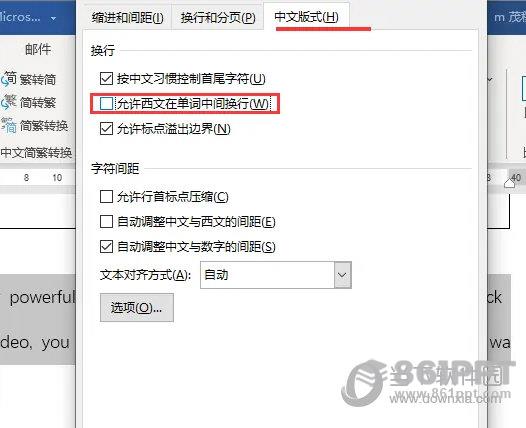Enable 允许行首标点压缩 checkbox

coord(106,197)
